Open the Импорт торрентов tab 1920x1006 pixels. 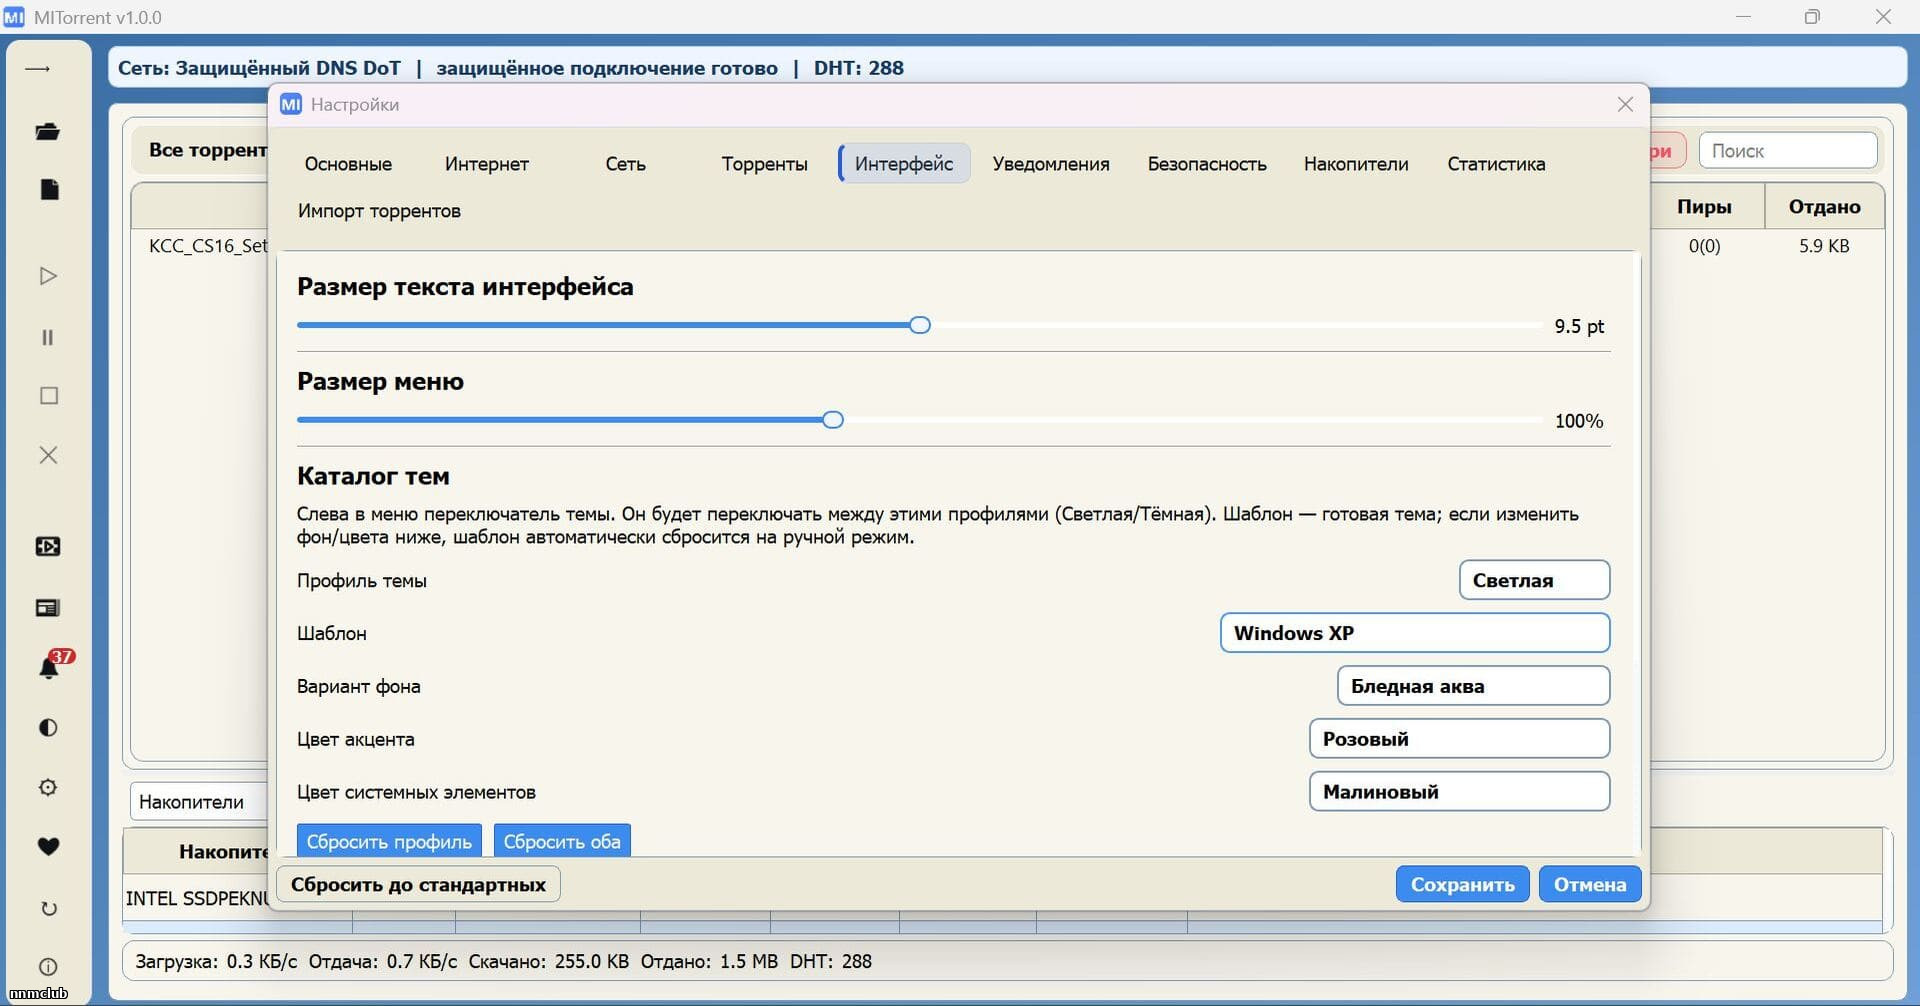pyautogui.click(x=379, y=211)
